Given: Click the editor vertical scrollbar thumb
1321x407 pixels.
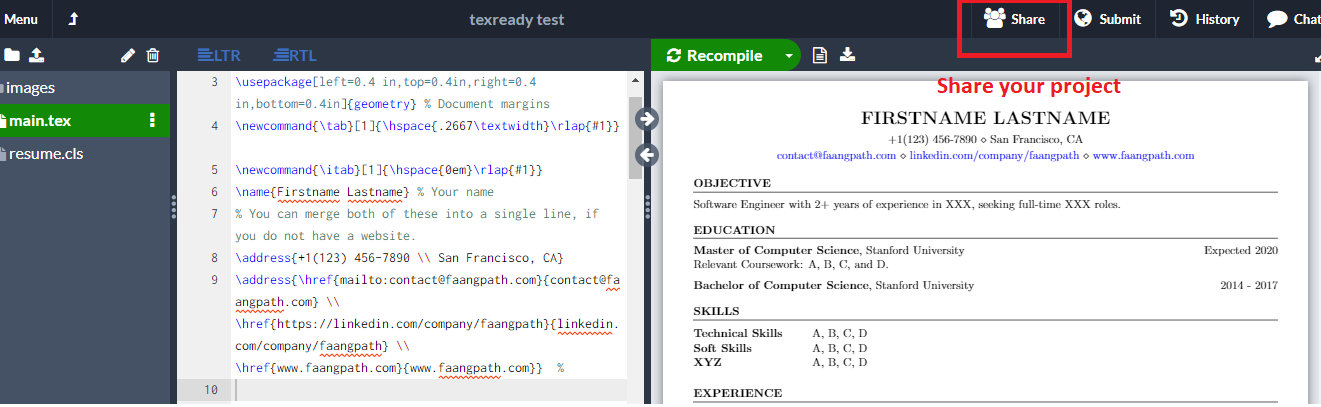Looking at the screenshot, I should [634, 138].
